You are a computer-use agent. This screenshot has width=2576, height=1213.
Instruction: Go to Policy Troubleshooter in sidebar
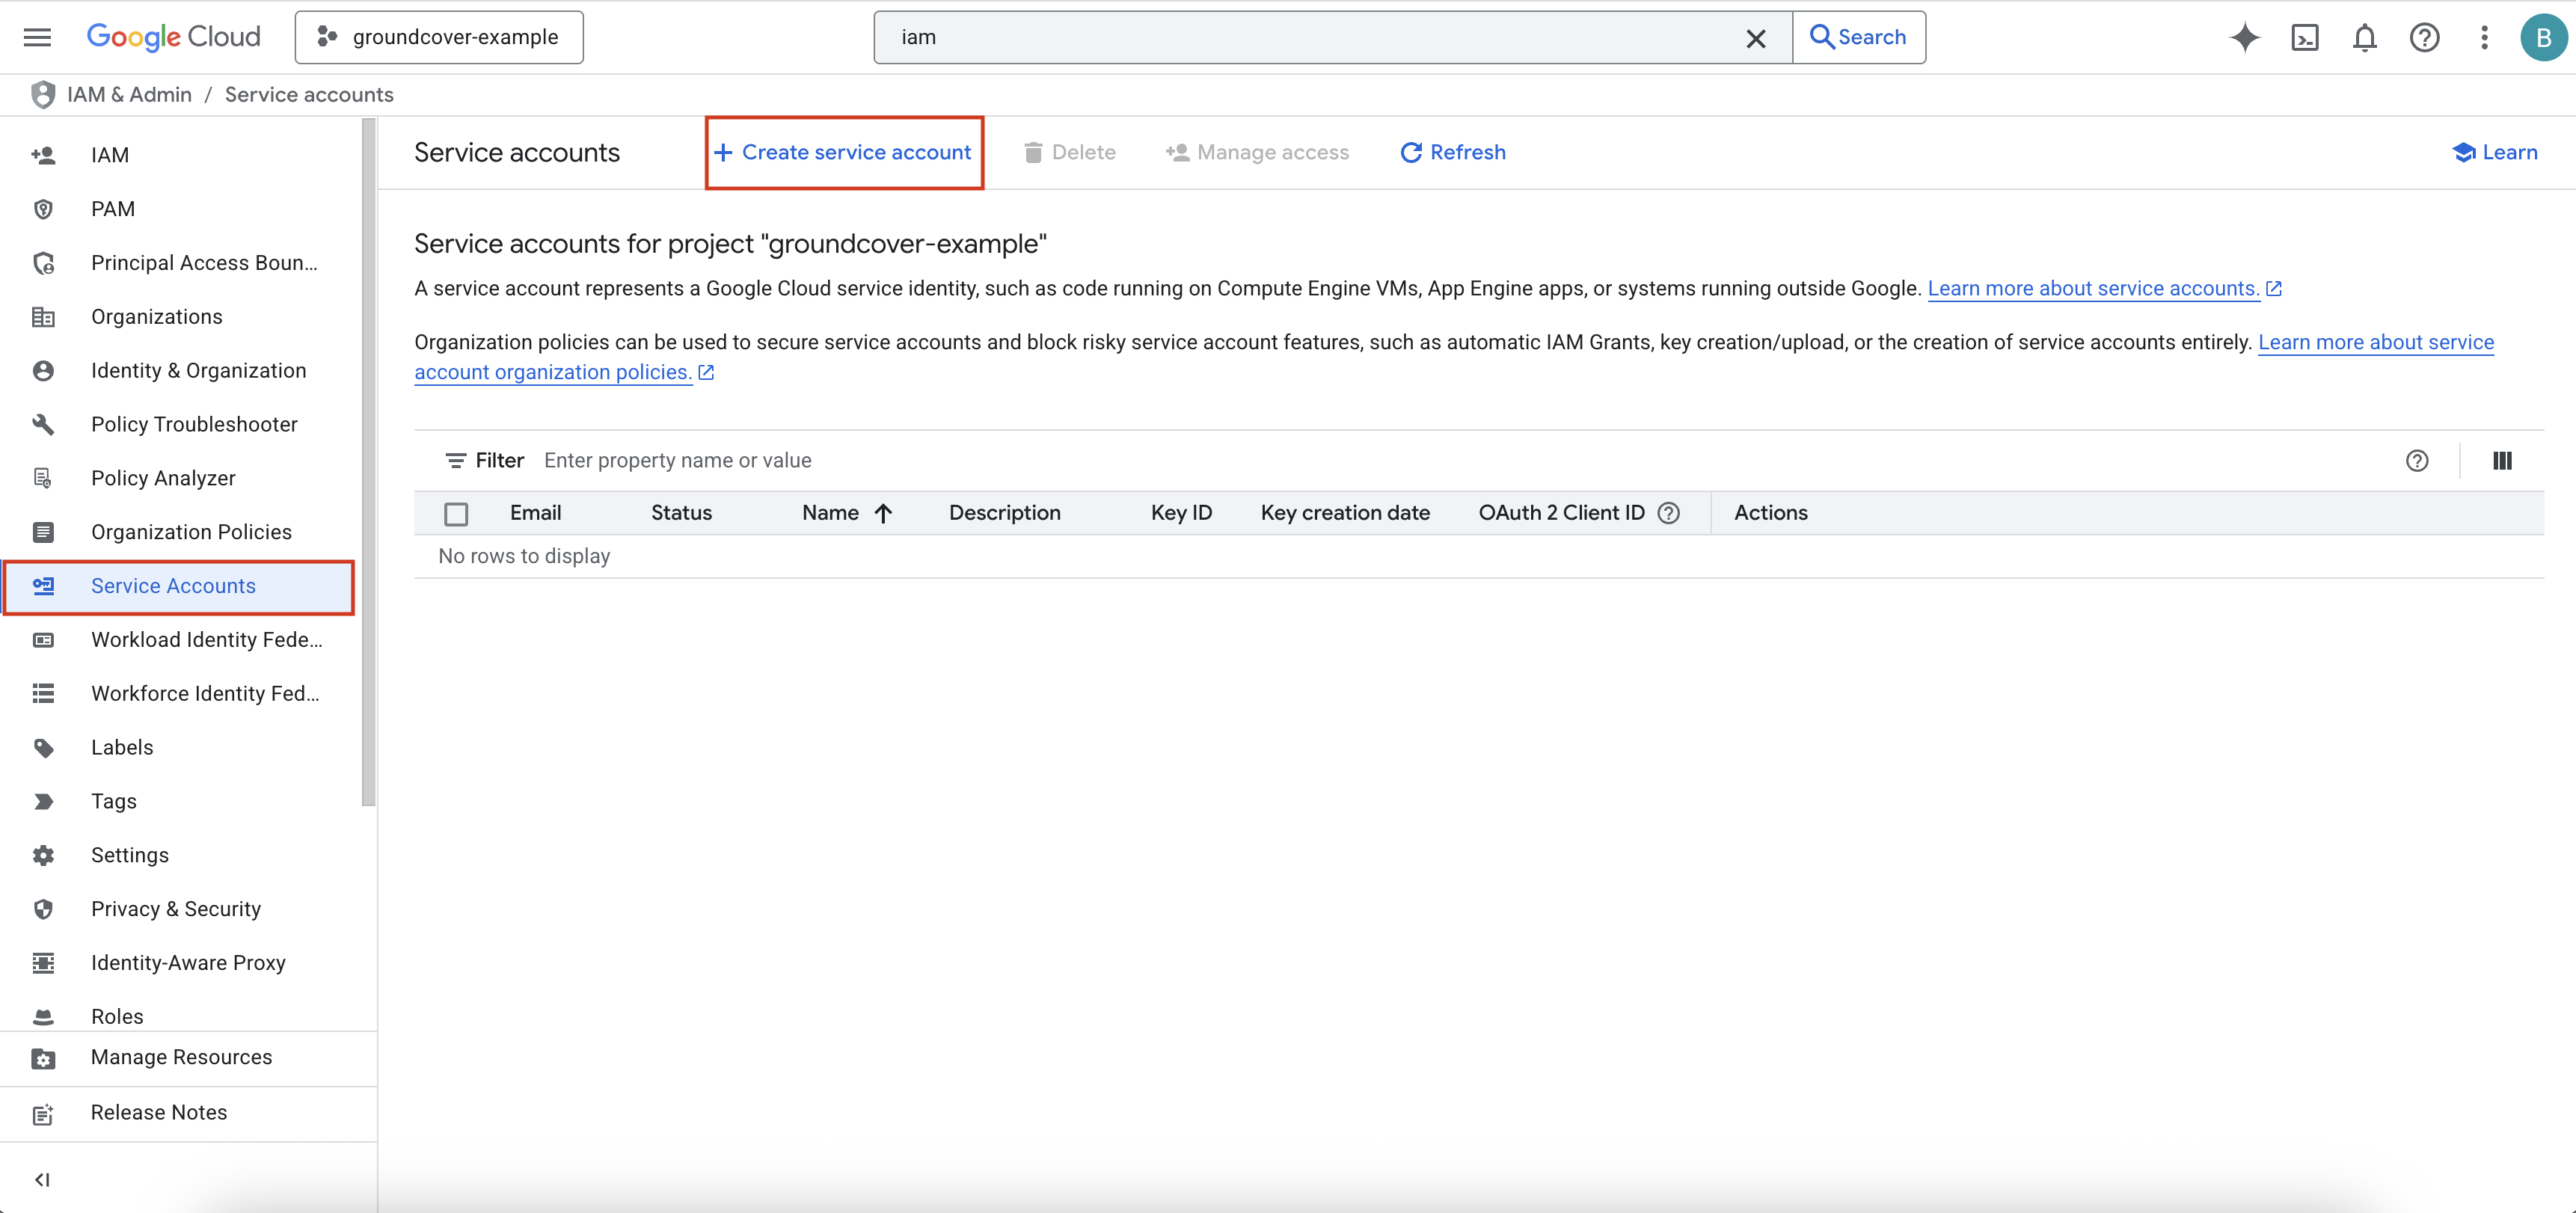[194, 424]
